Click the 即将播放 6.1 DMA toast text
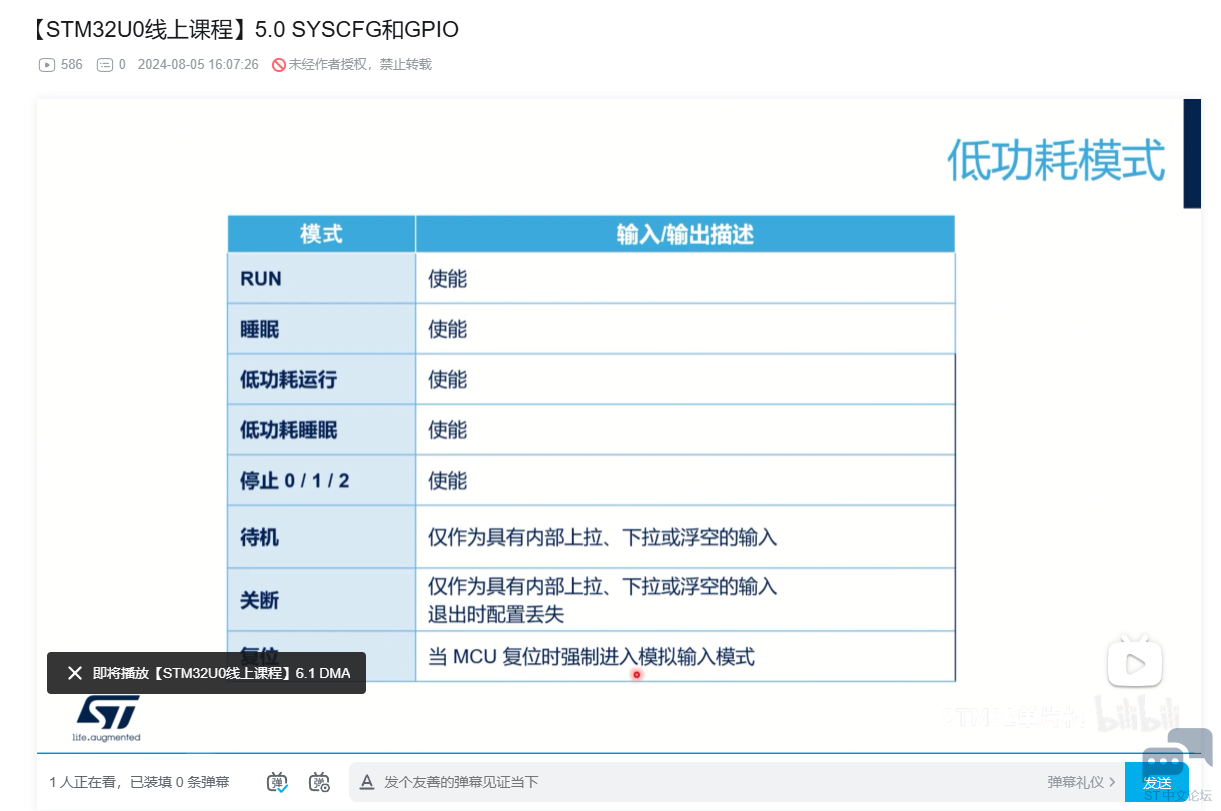Screen dimensions: 1221x811 [222, 673]
